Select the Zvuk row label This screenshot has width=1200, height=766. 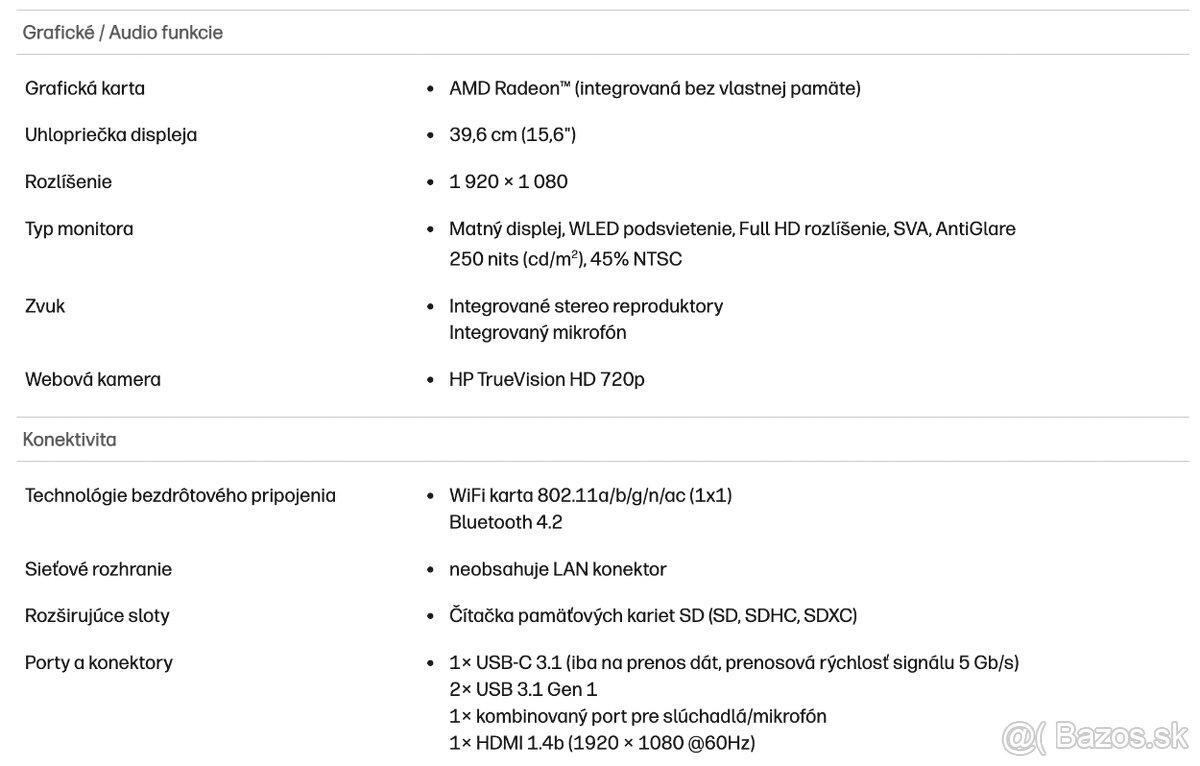45,306
